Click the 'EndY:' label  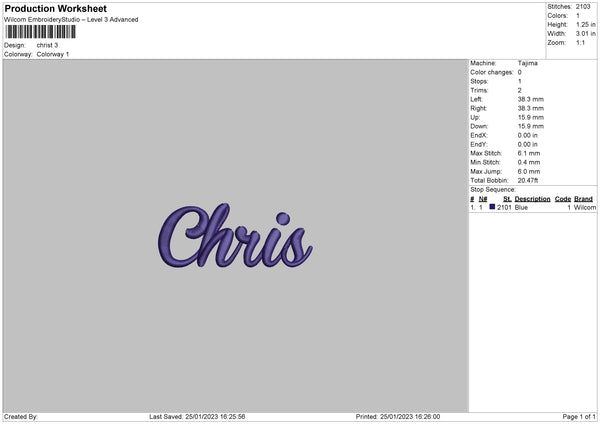coord(479,144)
